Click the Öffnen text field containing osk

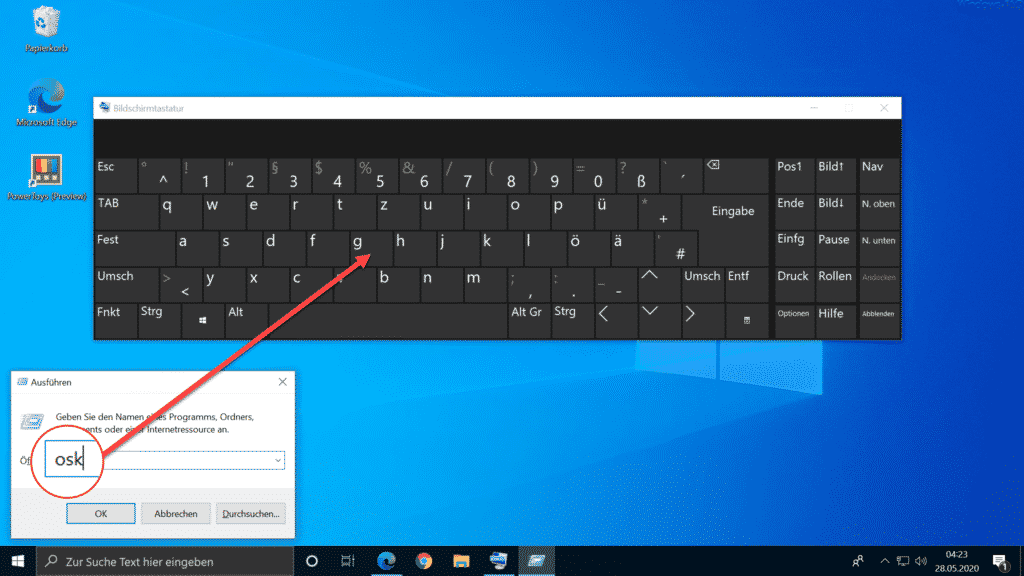coord(165,460)
